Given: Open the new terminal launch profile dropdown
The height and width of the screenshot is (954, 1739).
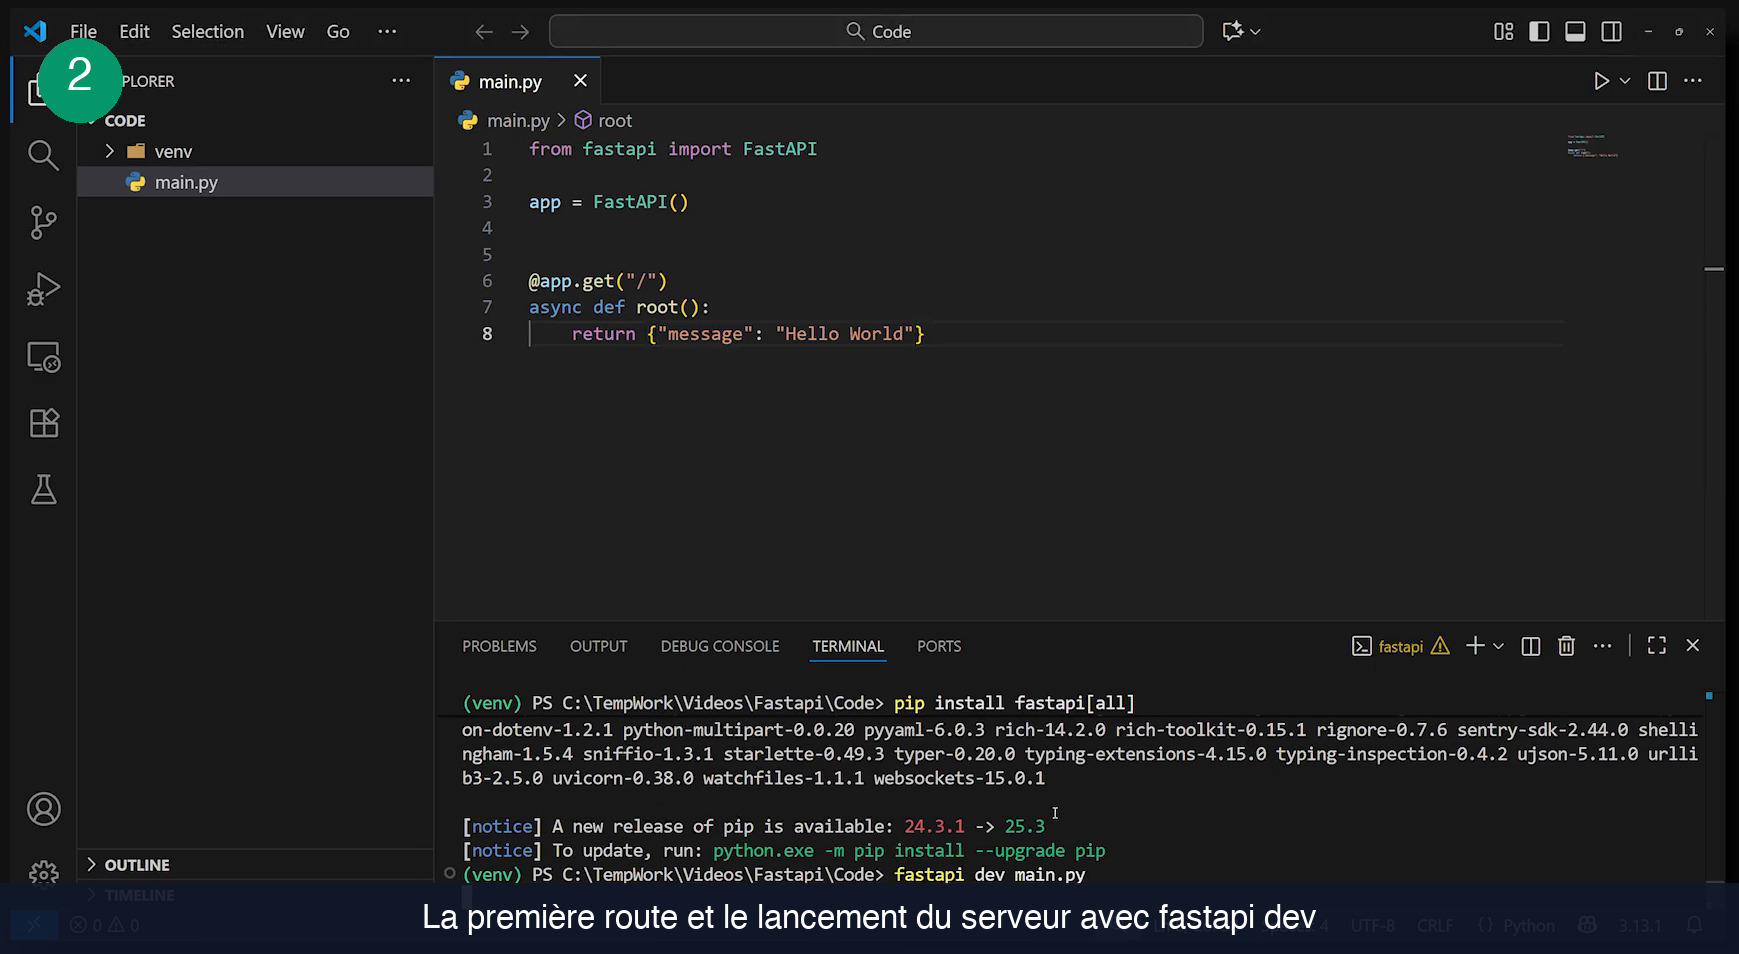Looking at the screenshot, I should (x=1498, y=647).
